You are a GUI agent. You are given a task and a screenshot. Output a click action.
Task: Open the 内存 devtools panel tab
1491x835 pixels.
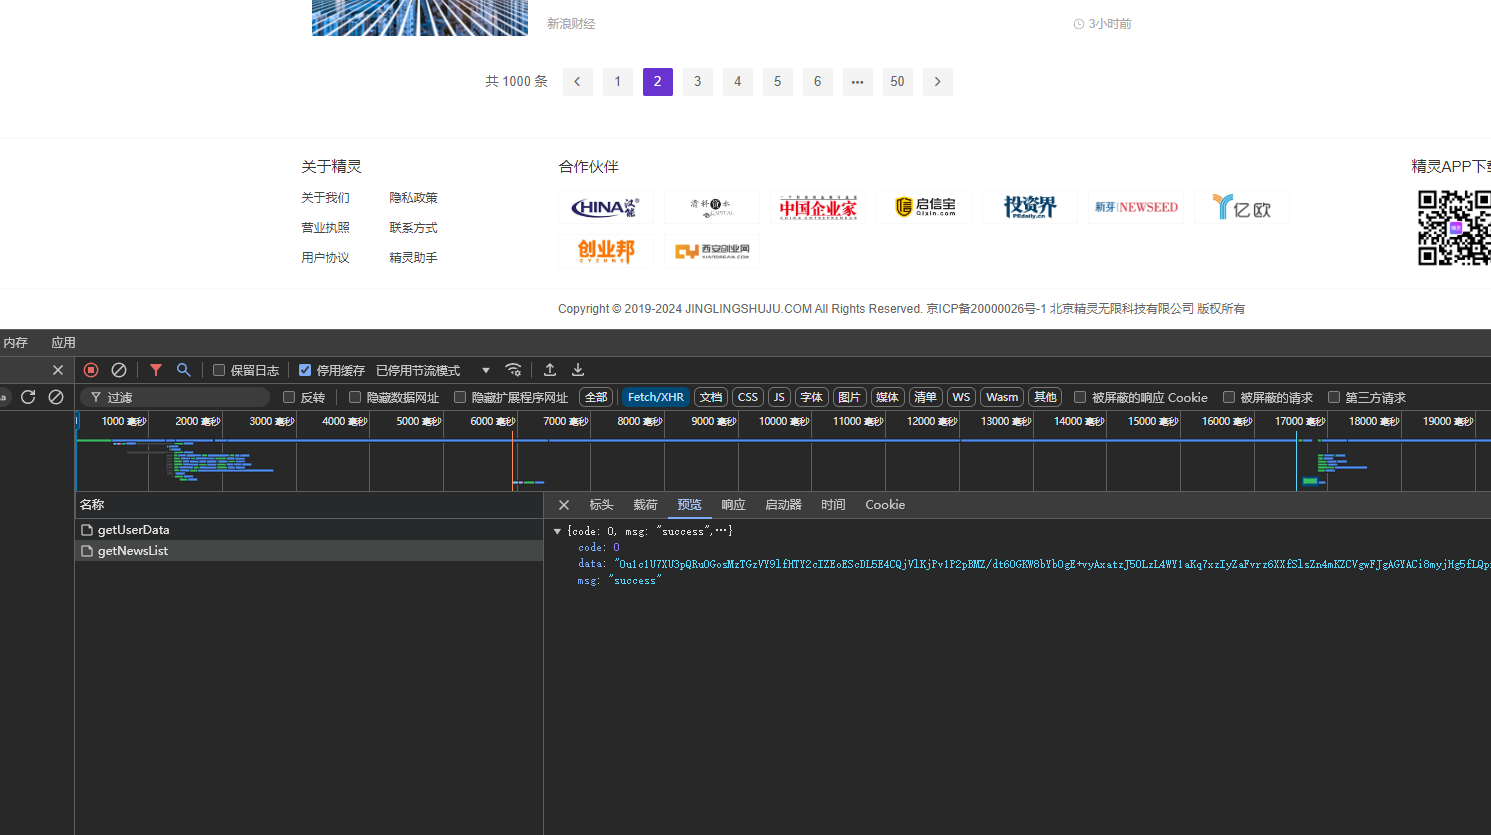pos(15,343)
